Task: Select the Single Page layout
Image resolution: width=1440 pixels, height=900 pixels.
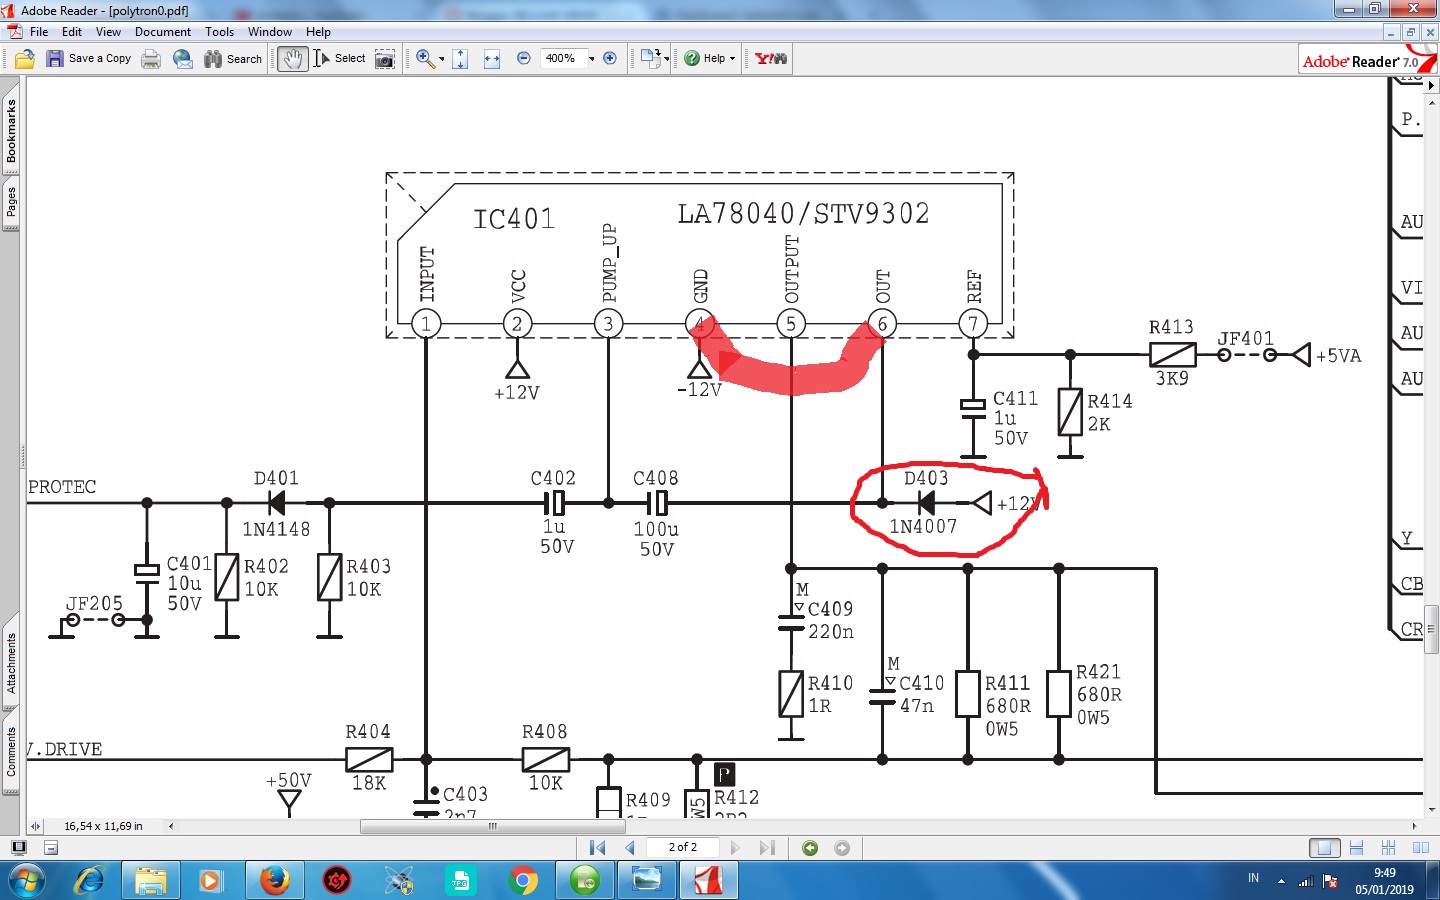Action: click(x=1324, y=848)
